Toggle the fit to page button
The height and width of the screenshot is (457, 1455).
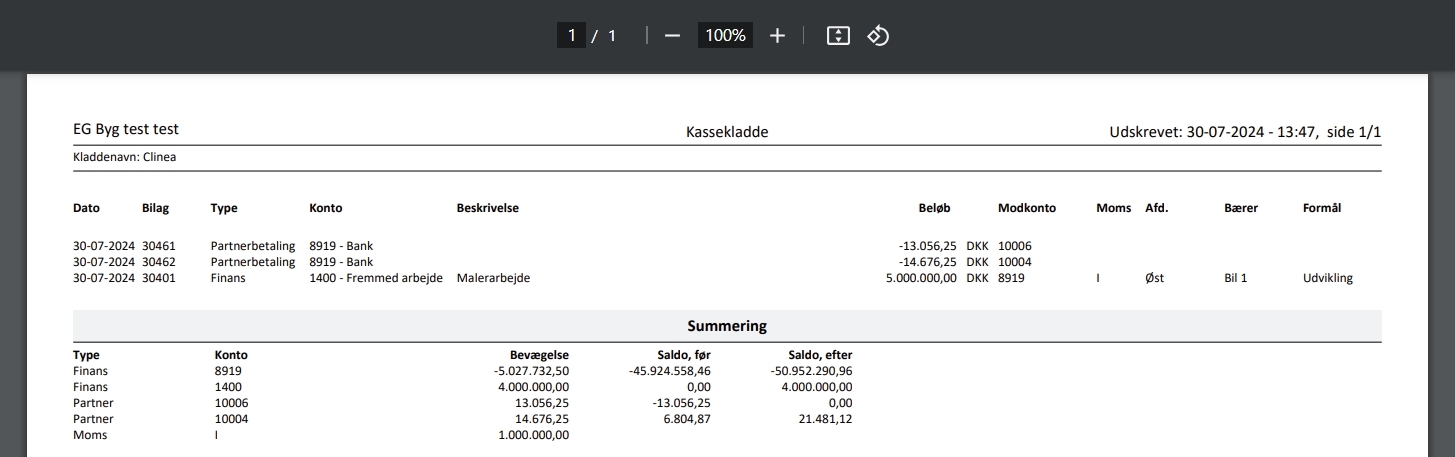tap(838, 36)
